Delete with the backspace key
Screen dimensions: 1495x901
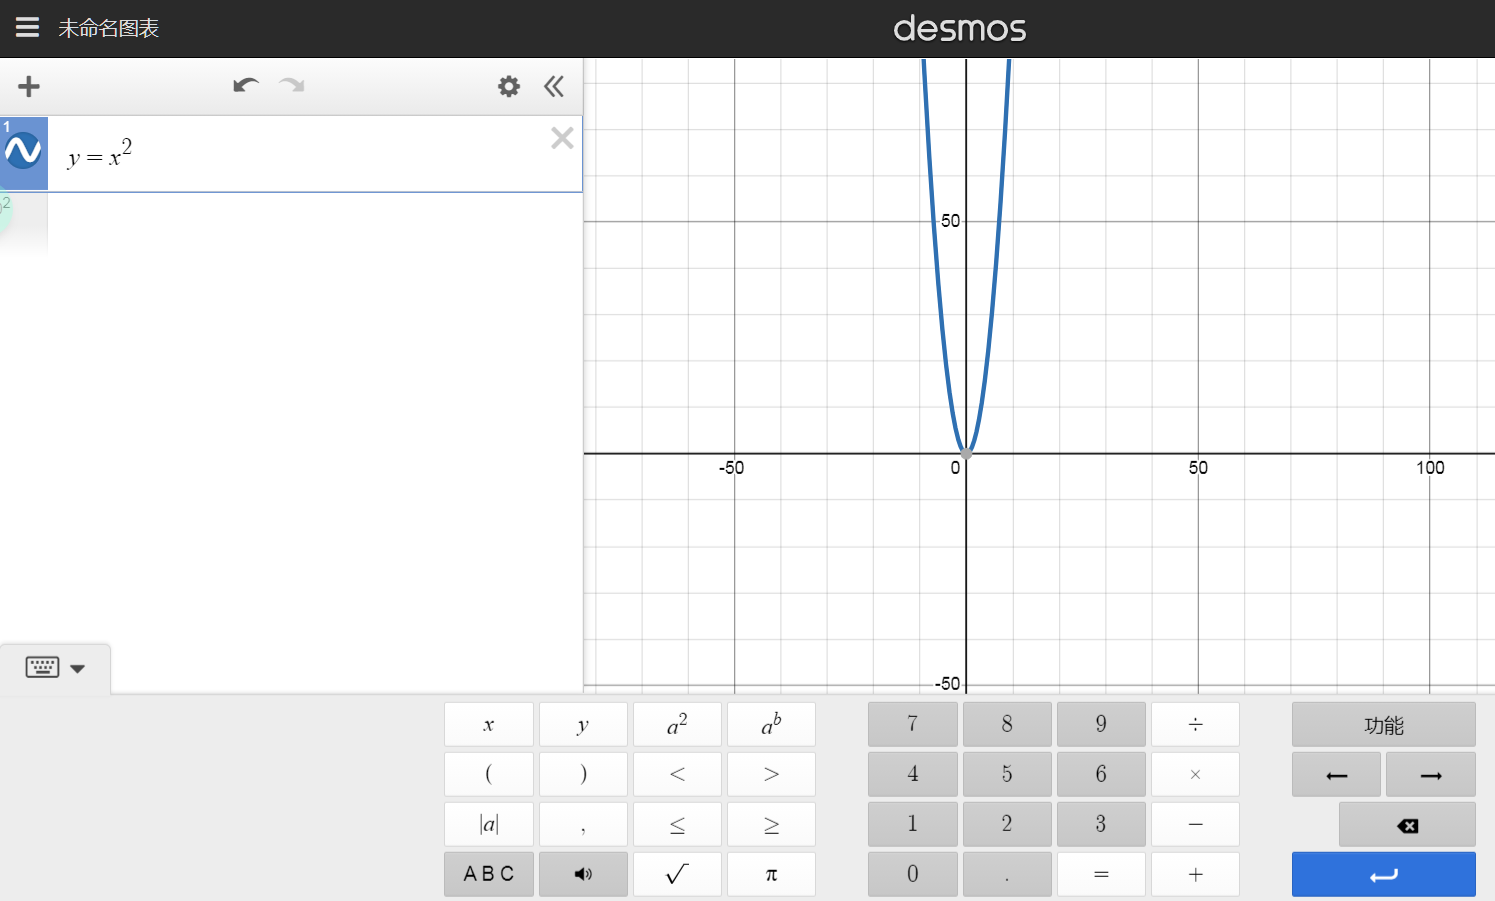(x=1407, y=825)
